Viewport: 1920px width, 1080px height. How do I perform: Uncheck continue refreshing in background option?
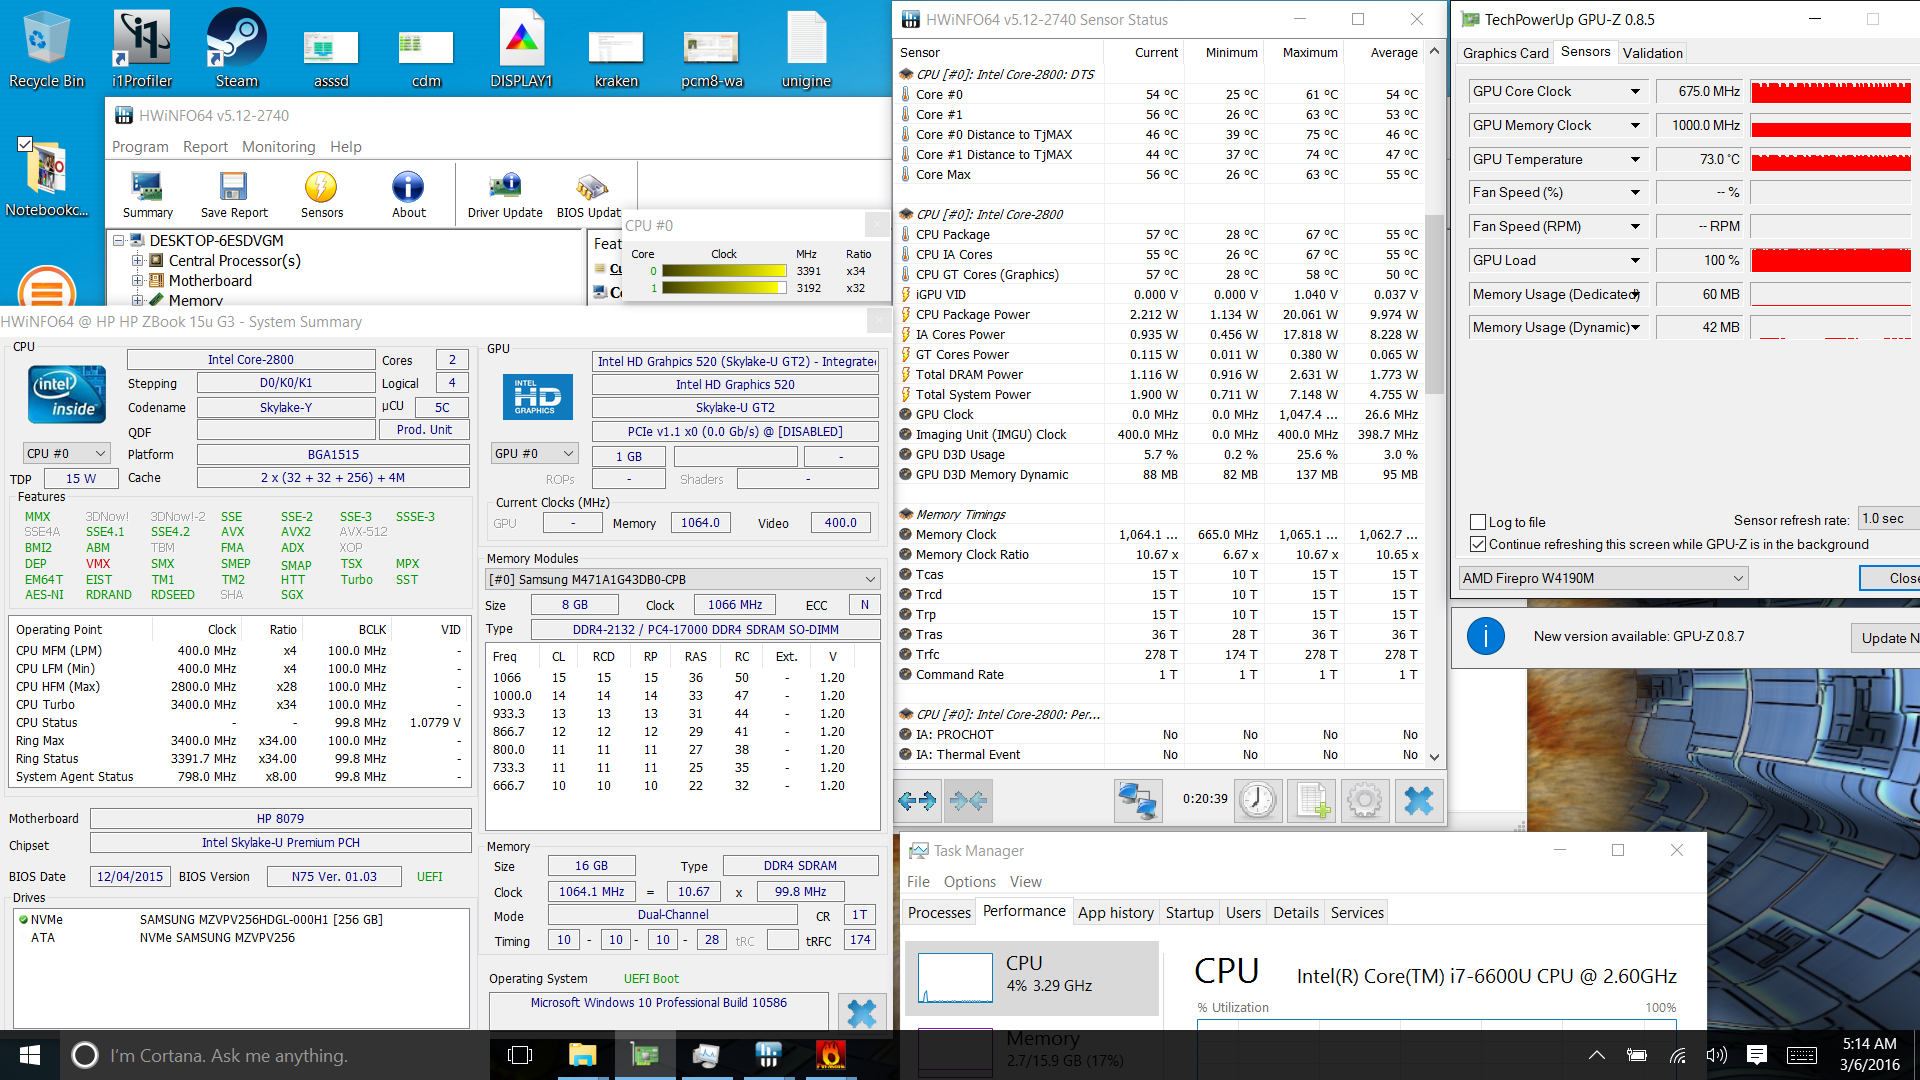1478,544
